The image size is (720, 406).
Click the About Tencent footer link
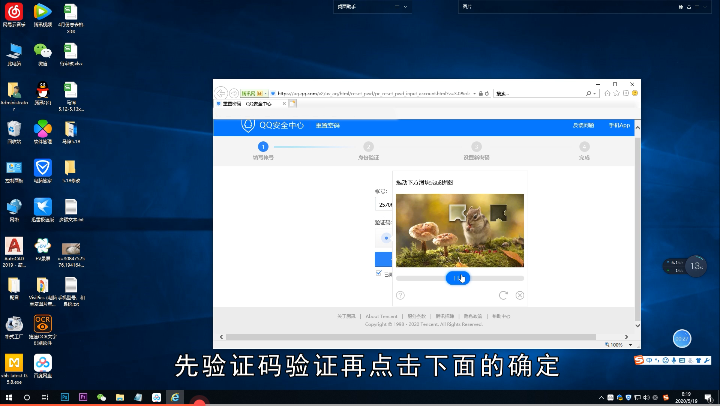tap(381, 316)
